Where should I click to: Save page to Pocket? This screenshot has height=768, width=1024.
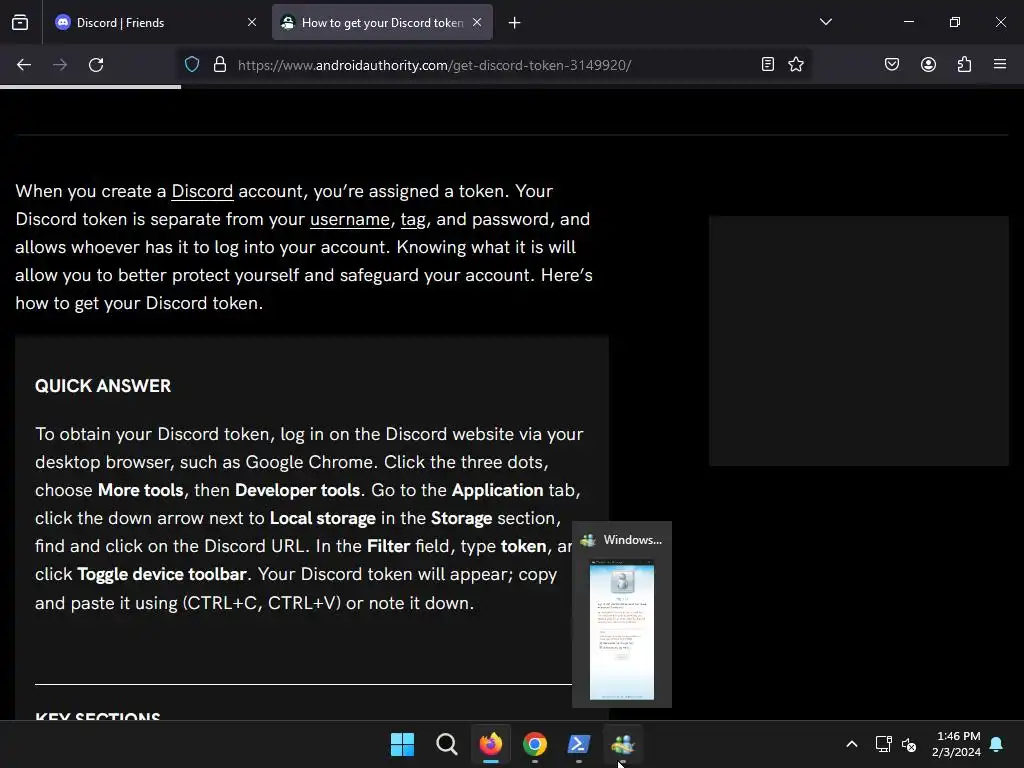tap(892, 65)
